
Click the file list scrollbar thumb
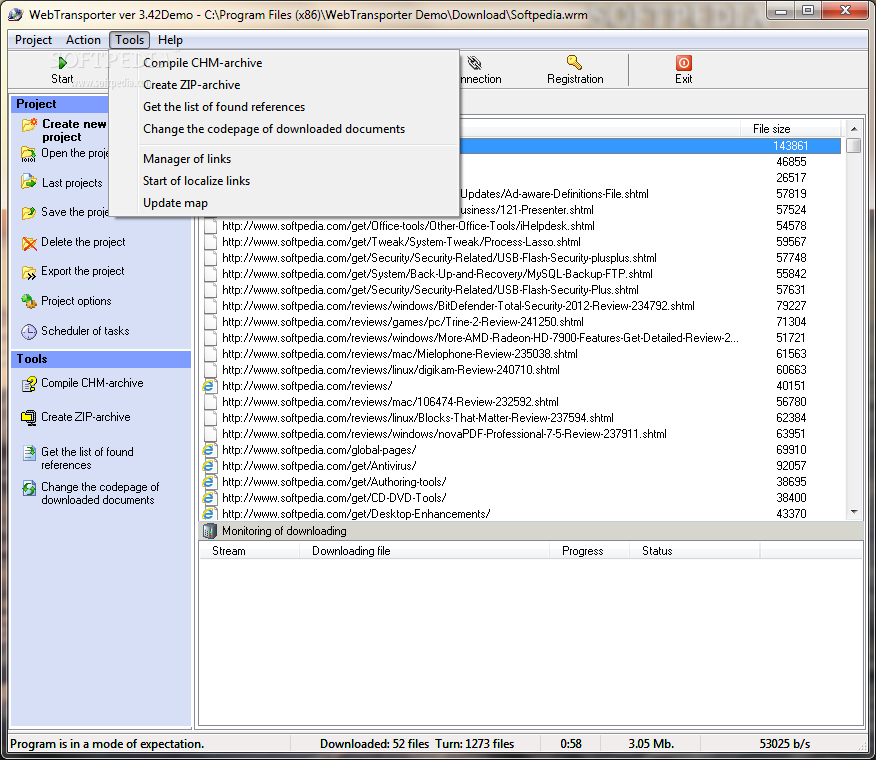[854, 145]
